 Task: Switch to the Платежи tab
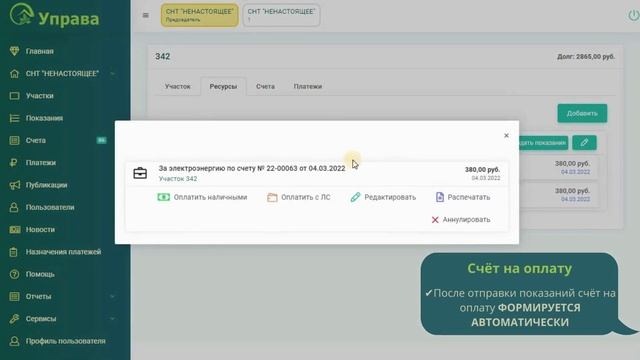308,87
